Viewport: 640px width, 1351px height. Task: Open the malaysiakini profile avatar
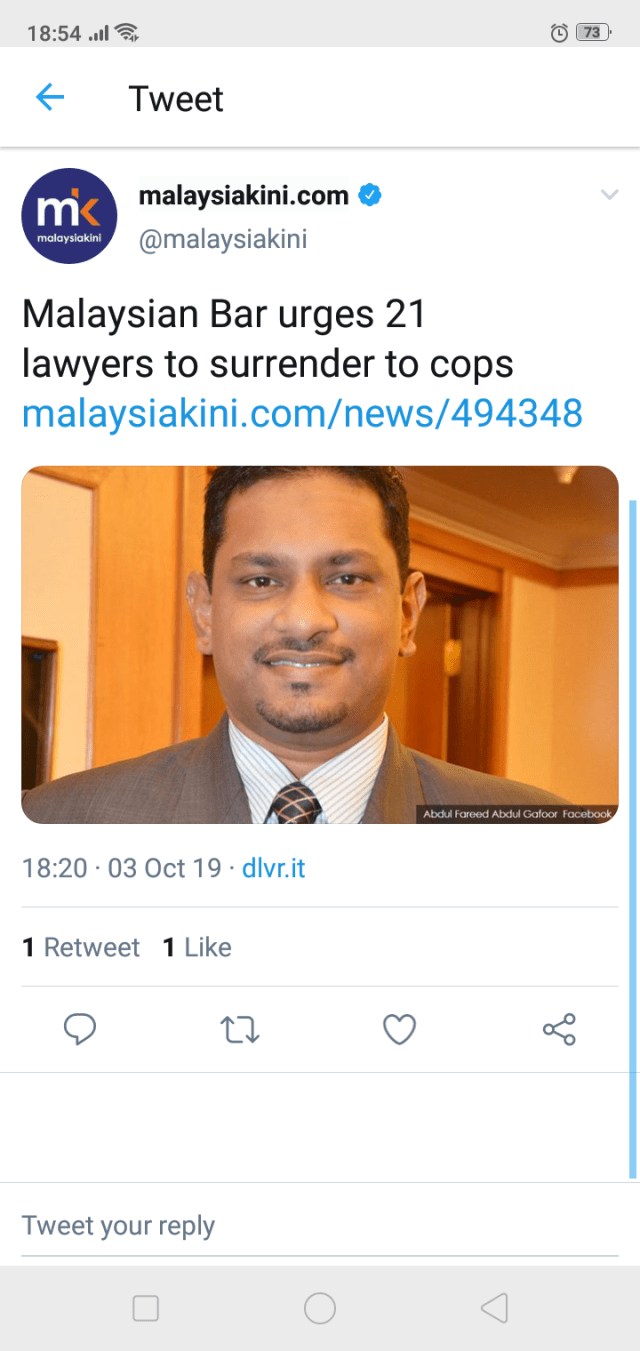69,216
